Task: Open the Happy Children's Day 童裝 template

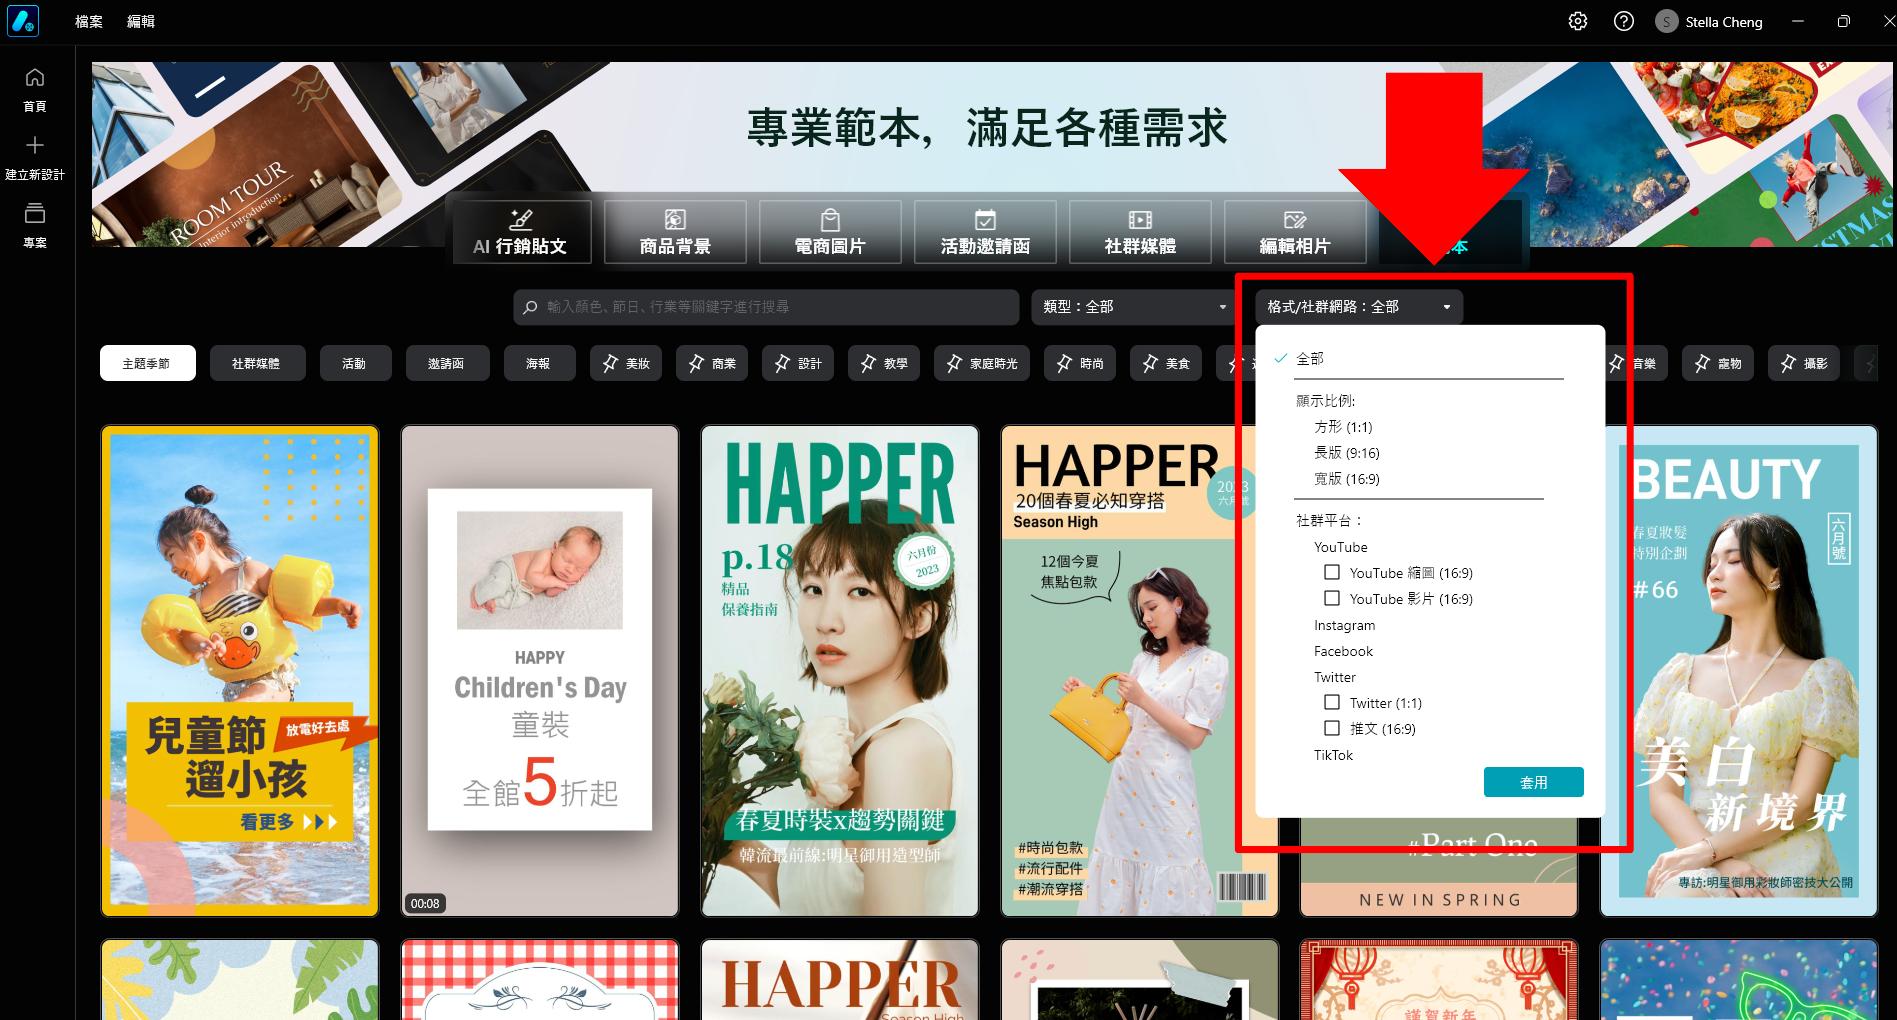Action: pyautogui.click(x=540, y=671)
